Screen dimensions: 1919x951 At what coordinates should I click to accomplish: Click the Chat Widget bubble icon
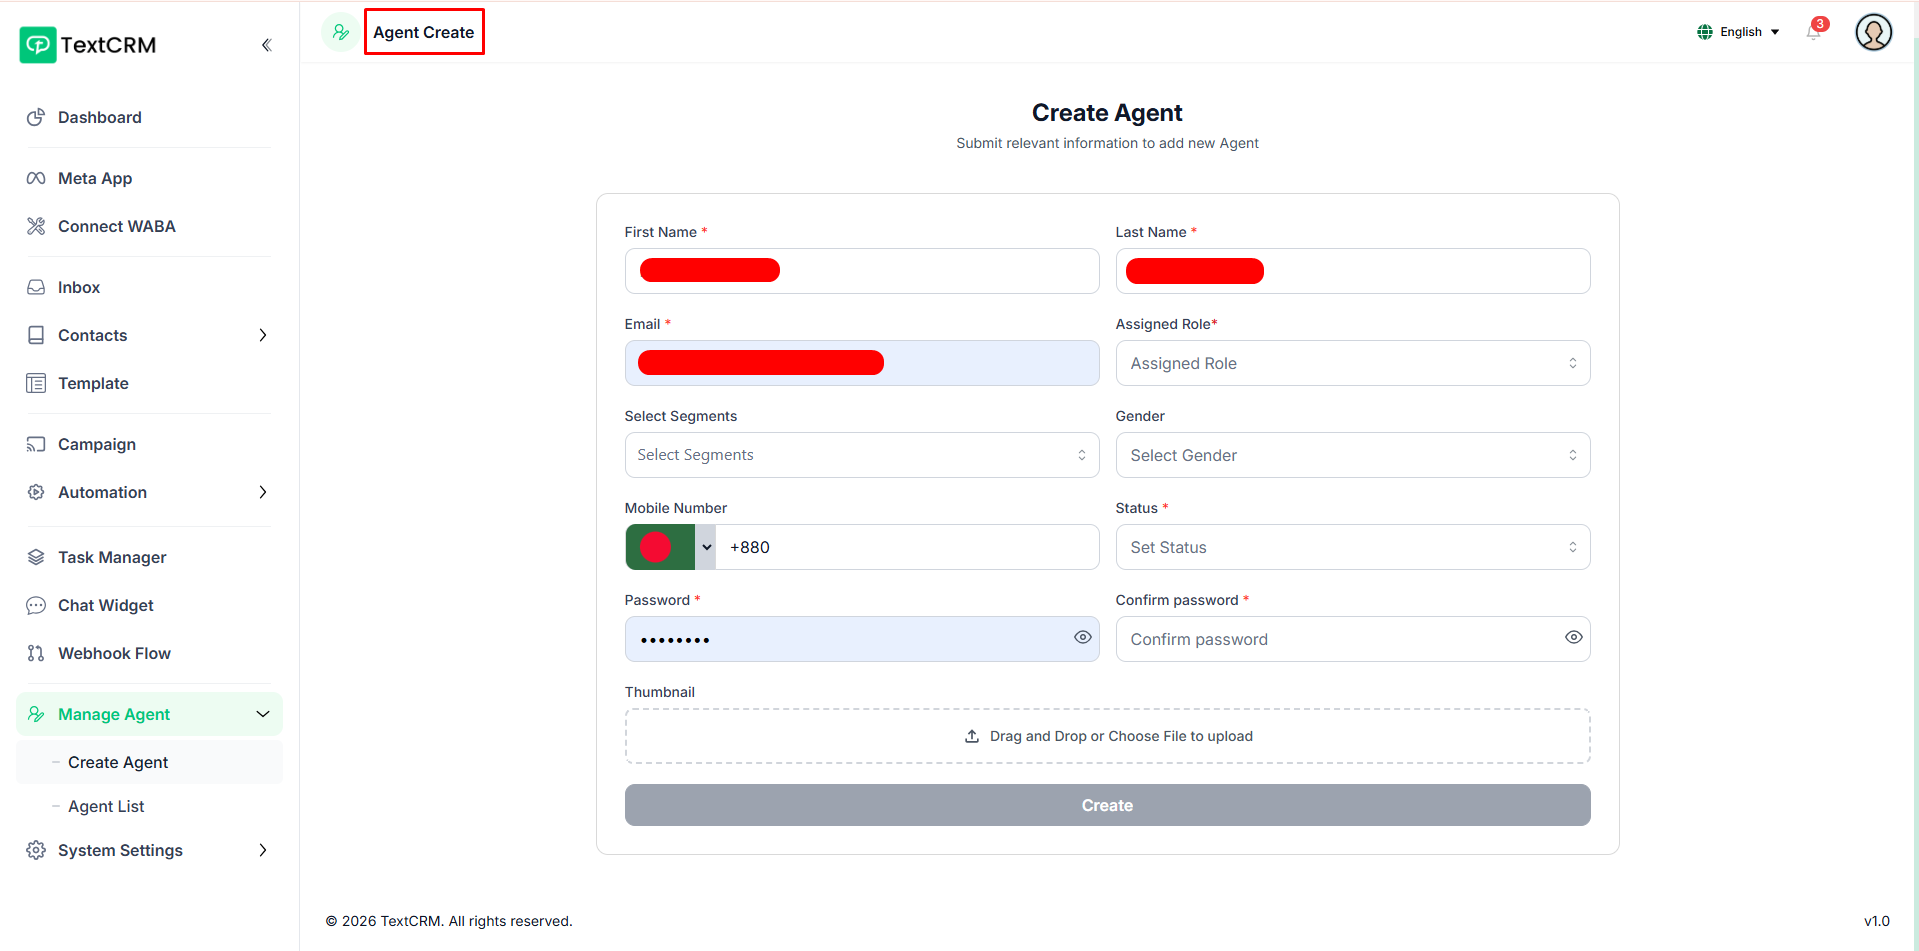pyautogui.click(x=36, y=605)
